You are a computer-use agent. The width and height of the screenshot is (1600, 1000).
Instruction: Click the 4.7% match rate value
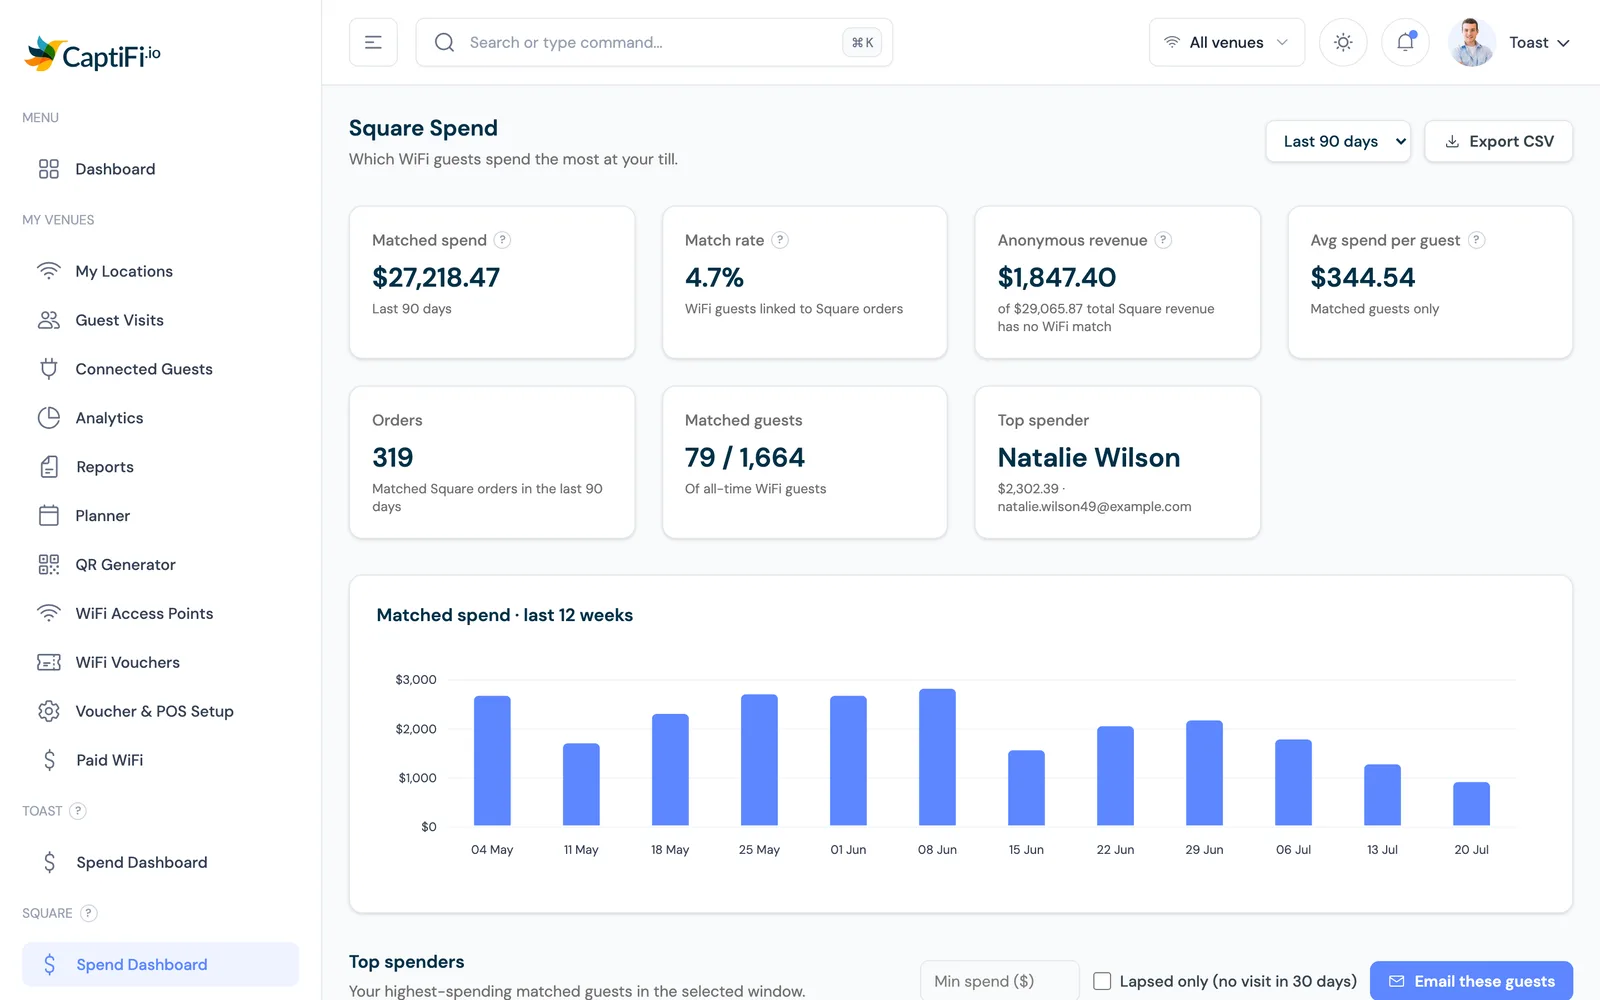coord(714,277)
